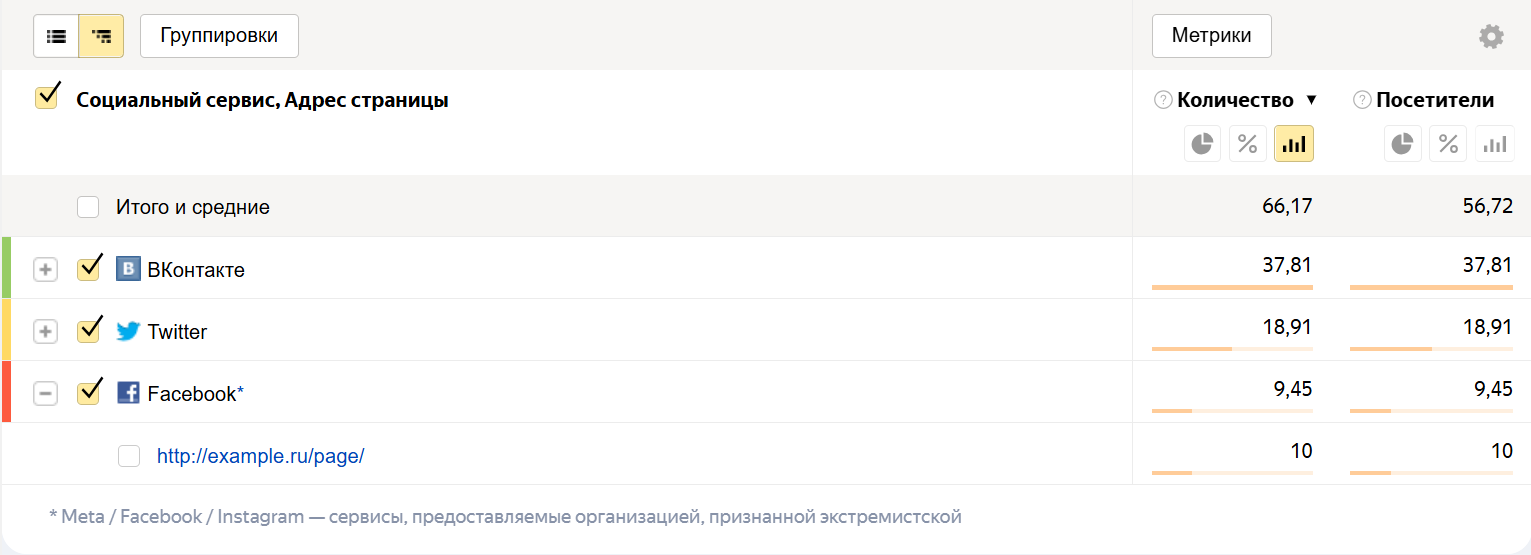Viewport: 1531px width, 555px height.
Task: Check the Итого и средние checkbox
Action: tap(89, 207)
